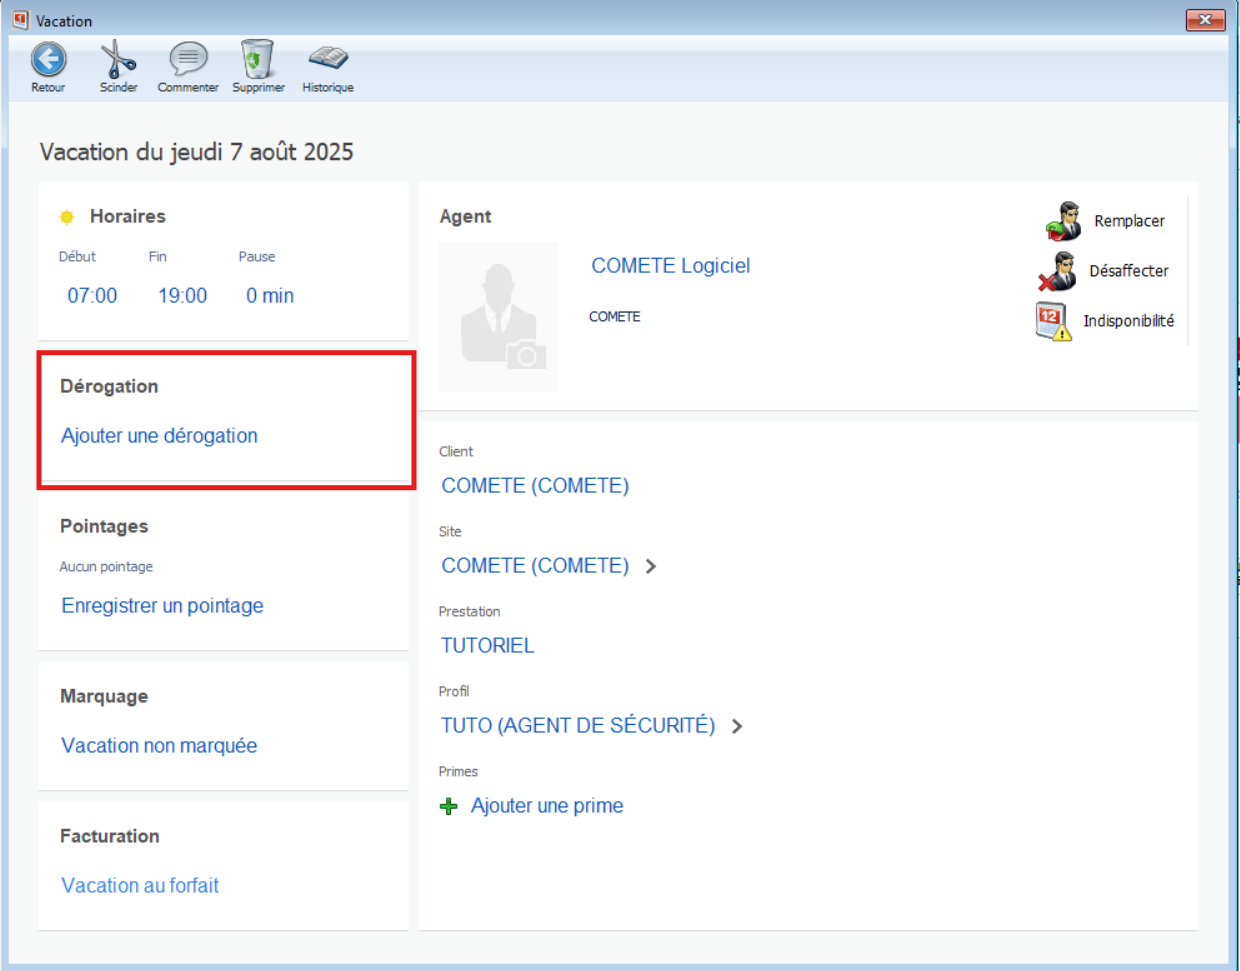
Task: Expand the chevron next to TUTO profile
Action: (x=737, y=726)
